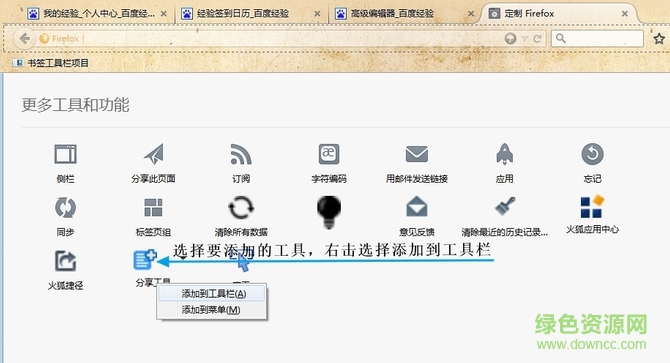Click the 分享此页面 paper plane icon
670x363 pixels.
tap(153, 154)
